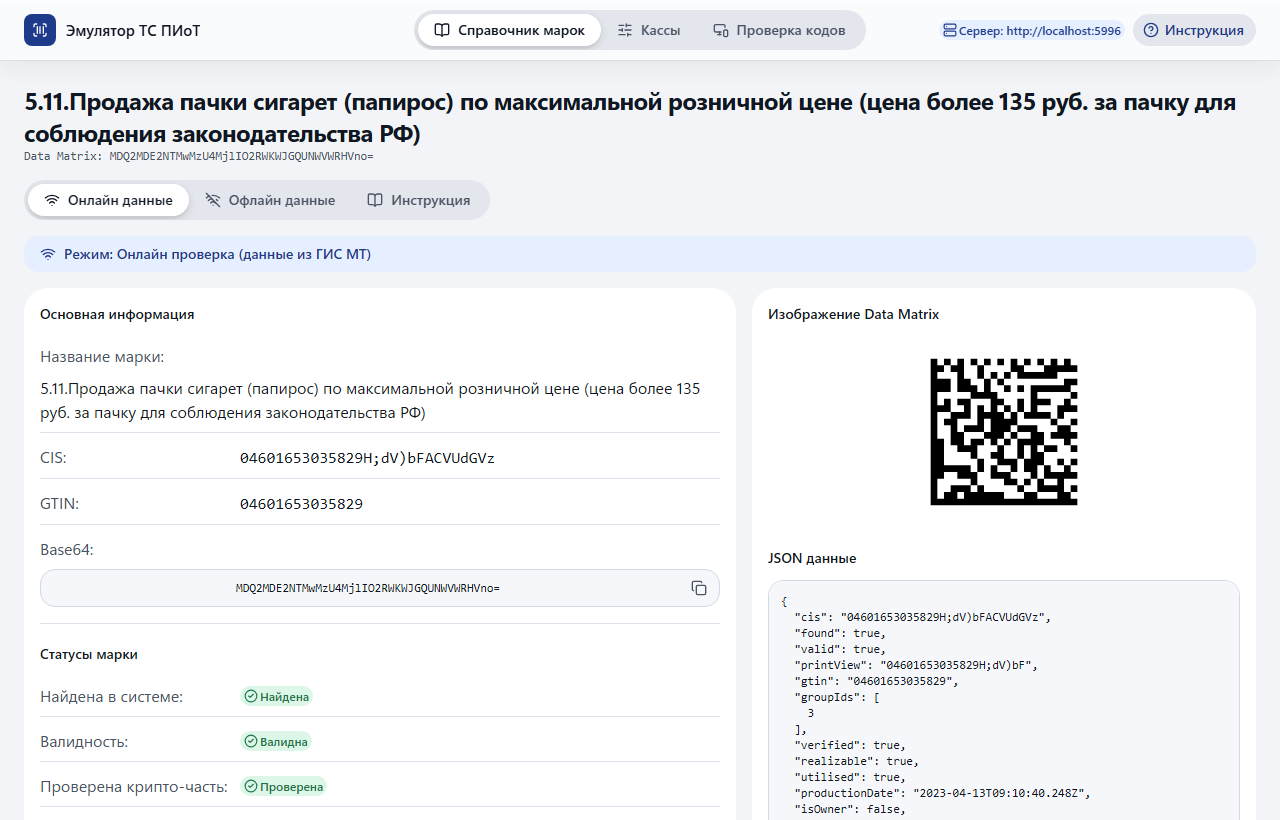Click the help circle icon in Инструкция button

pyautogui.click(x=1151, y=30)
